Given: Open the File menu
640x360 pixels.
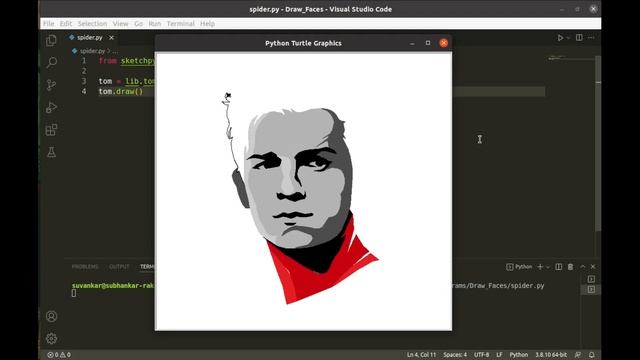Looking at the screenshot, I should 49,24.
